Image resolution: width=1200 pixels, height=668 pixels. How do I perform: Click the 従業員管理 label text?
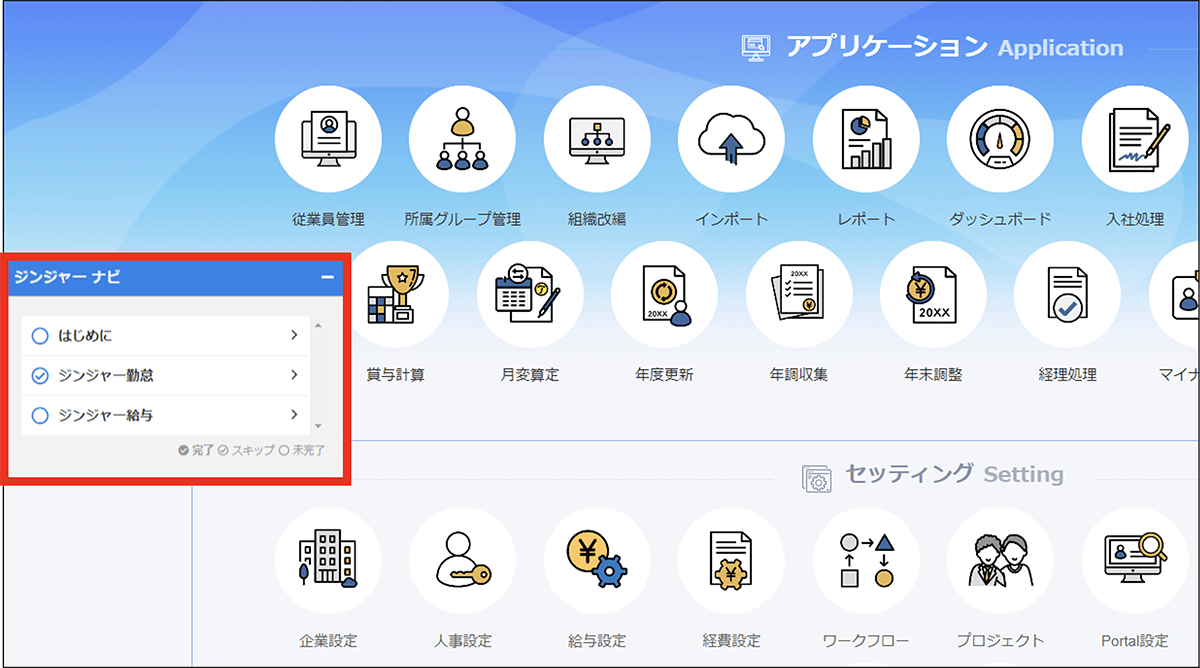[328, 219]
